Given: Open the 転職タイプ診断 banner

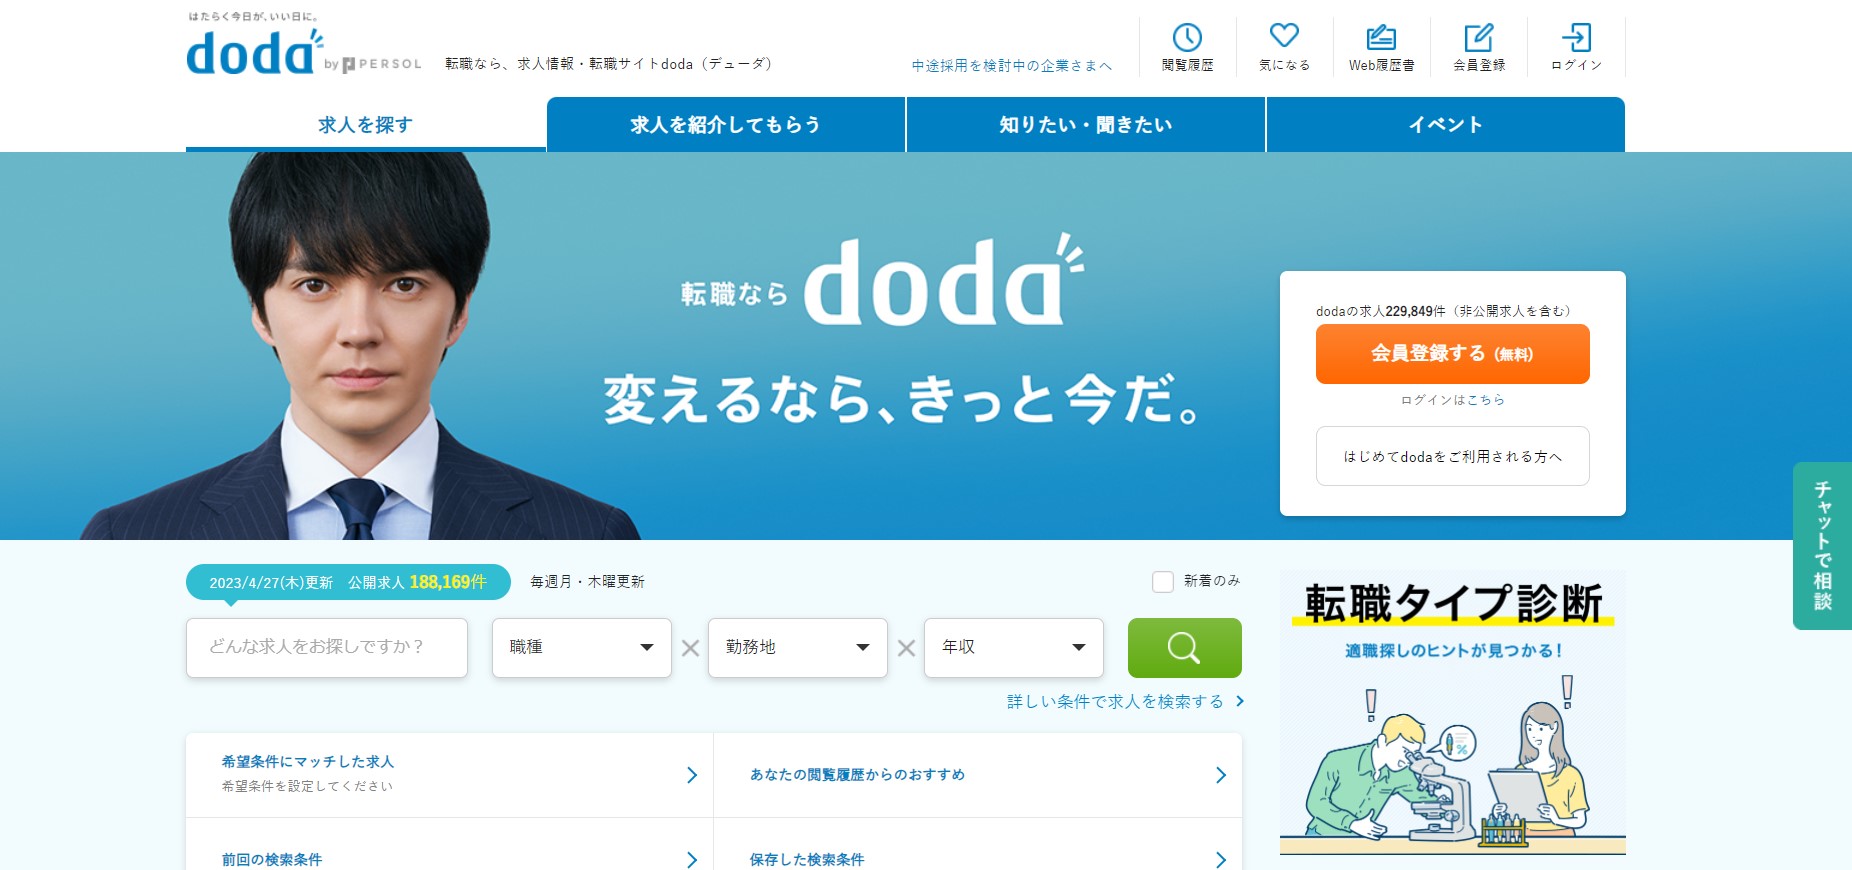Looking at the screenshot, I should click(x=1452, y=713).
